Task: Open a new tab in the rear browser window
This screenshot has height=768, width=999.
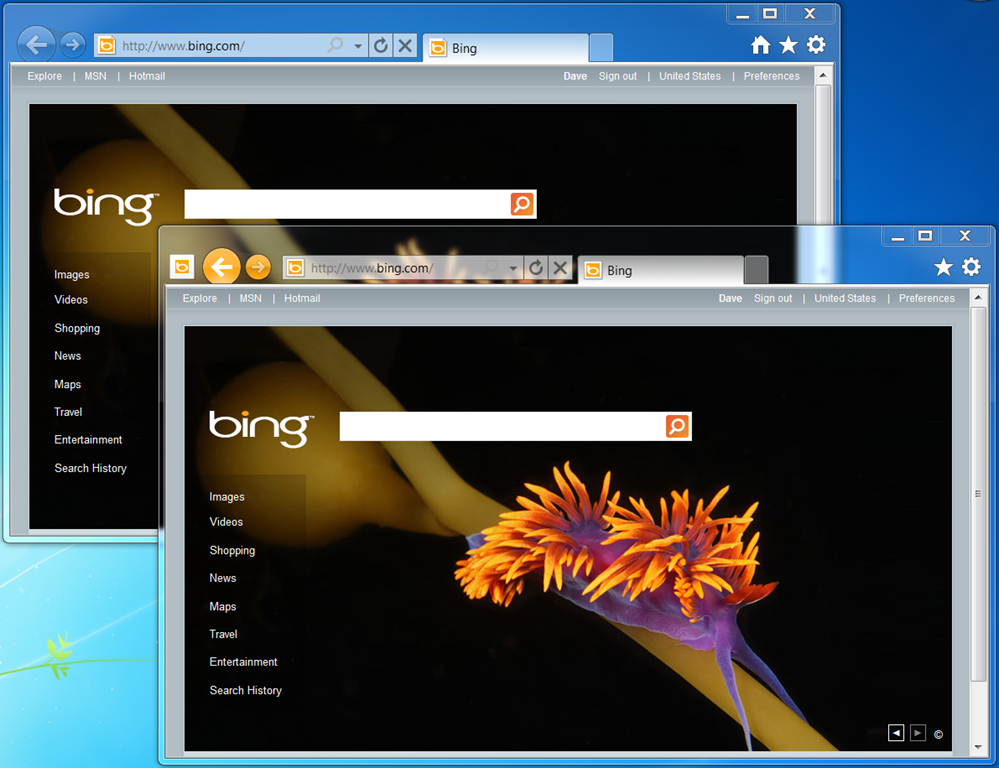Action: pos(601,47)
